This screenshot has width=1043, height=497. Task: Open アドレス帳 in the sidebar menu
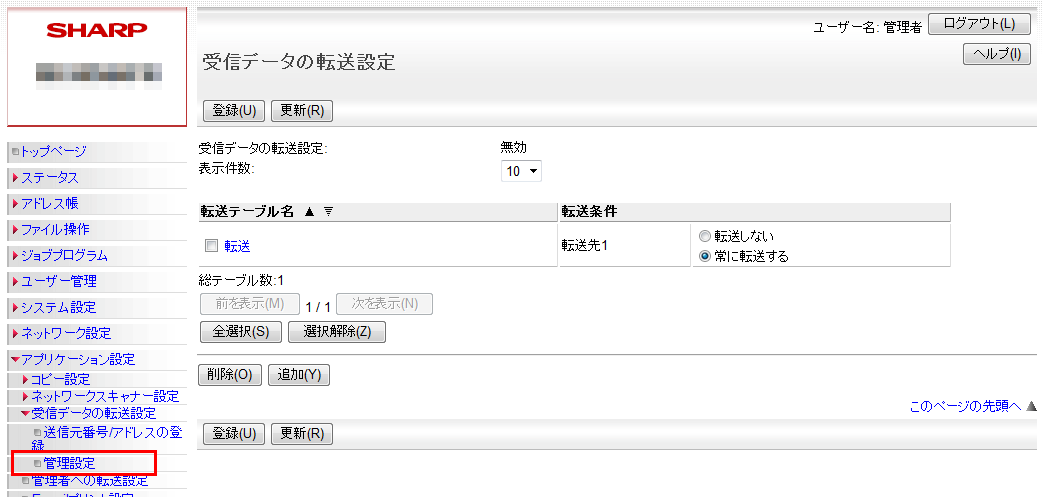coord(49,203)
